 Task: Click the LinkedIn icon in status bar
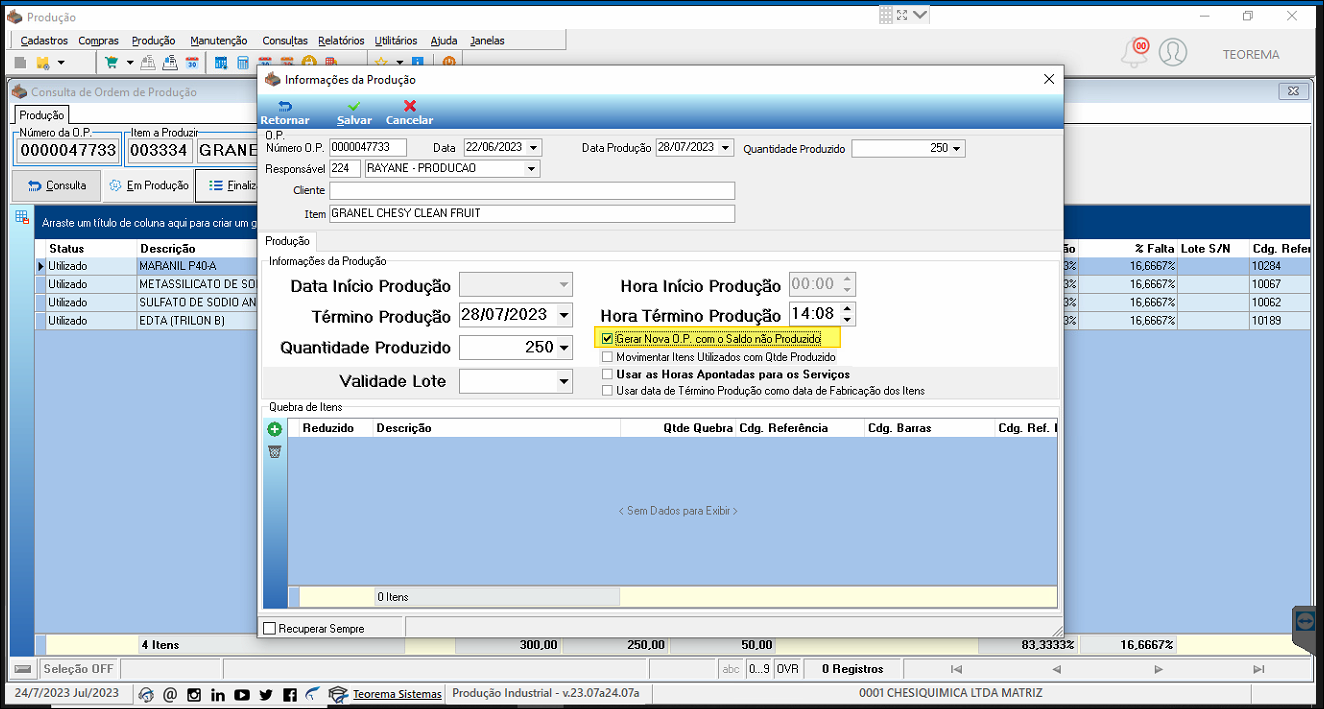pos(218,694)
